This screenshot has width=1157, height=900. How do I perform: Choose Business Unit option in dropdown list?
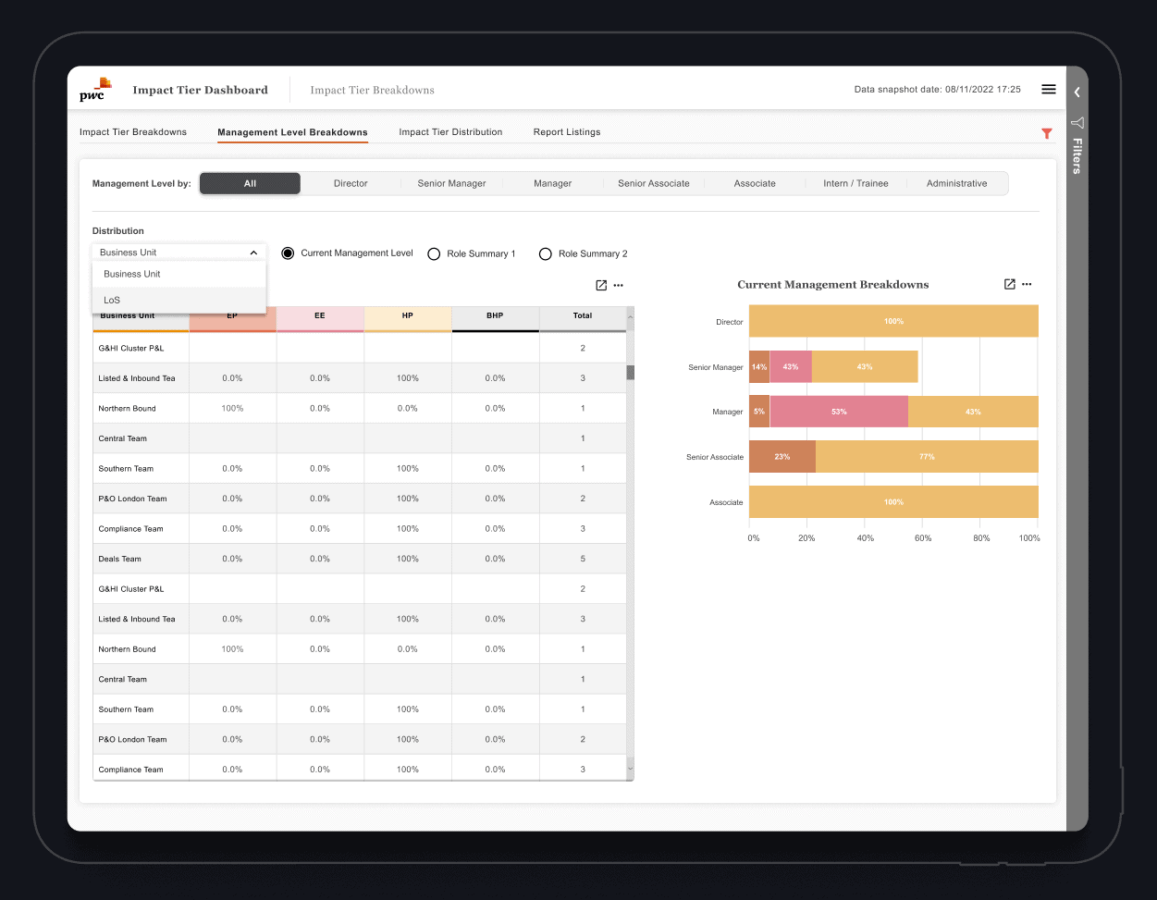tap(132, 274)
